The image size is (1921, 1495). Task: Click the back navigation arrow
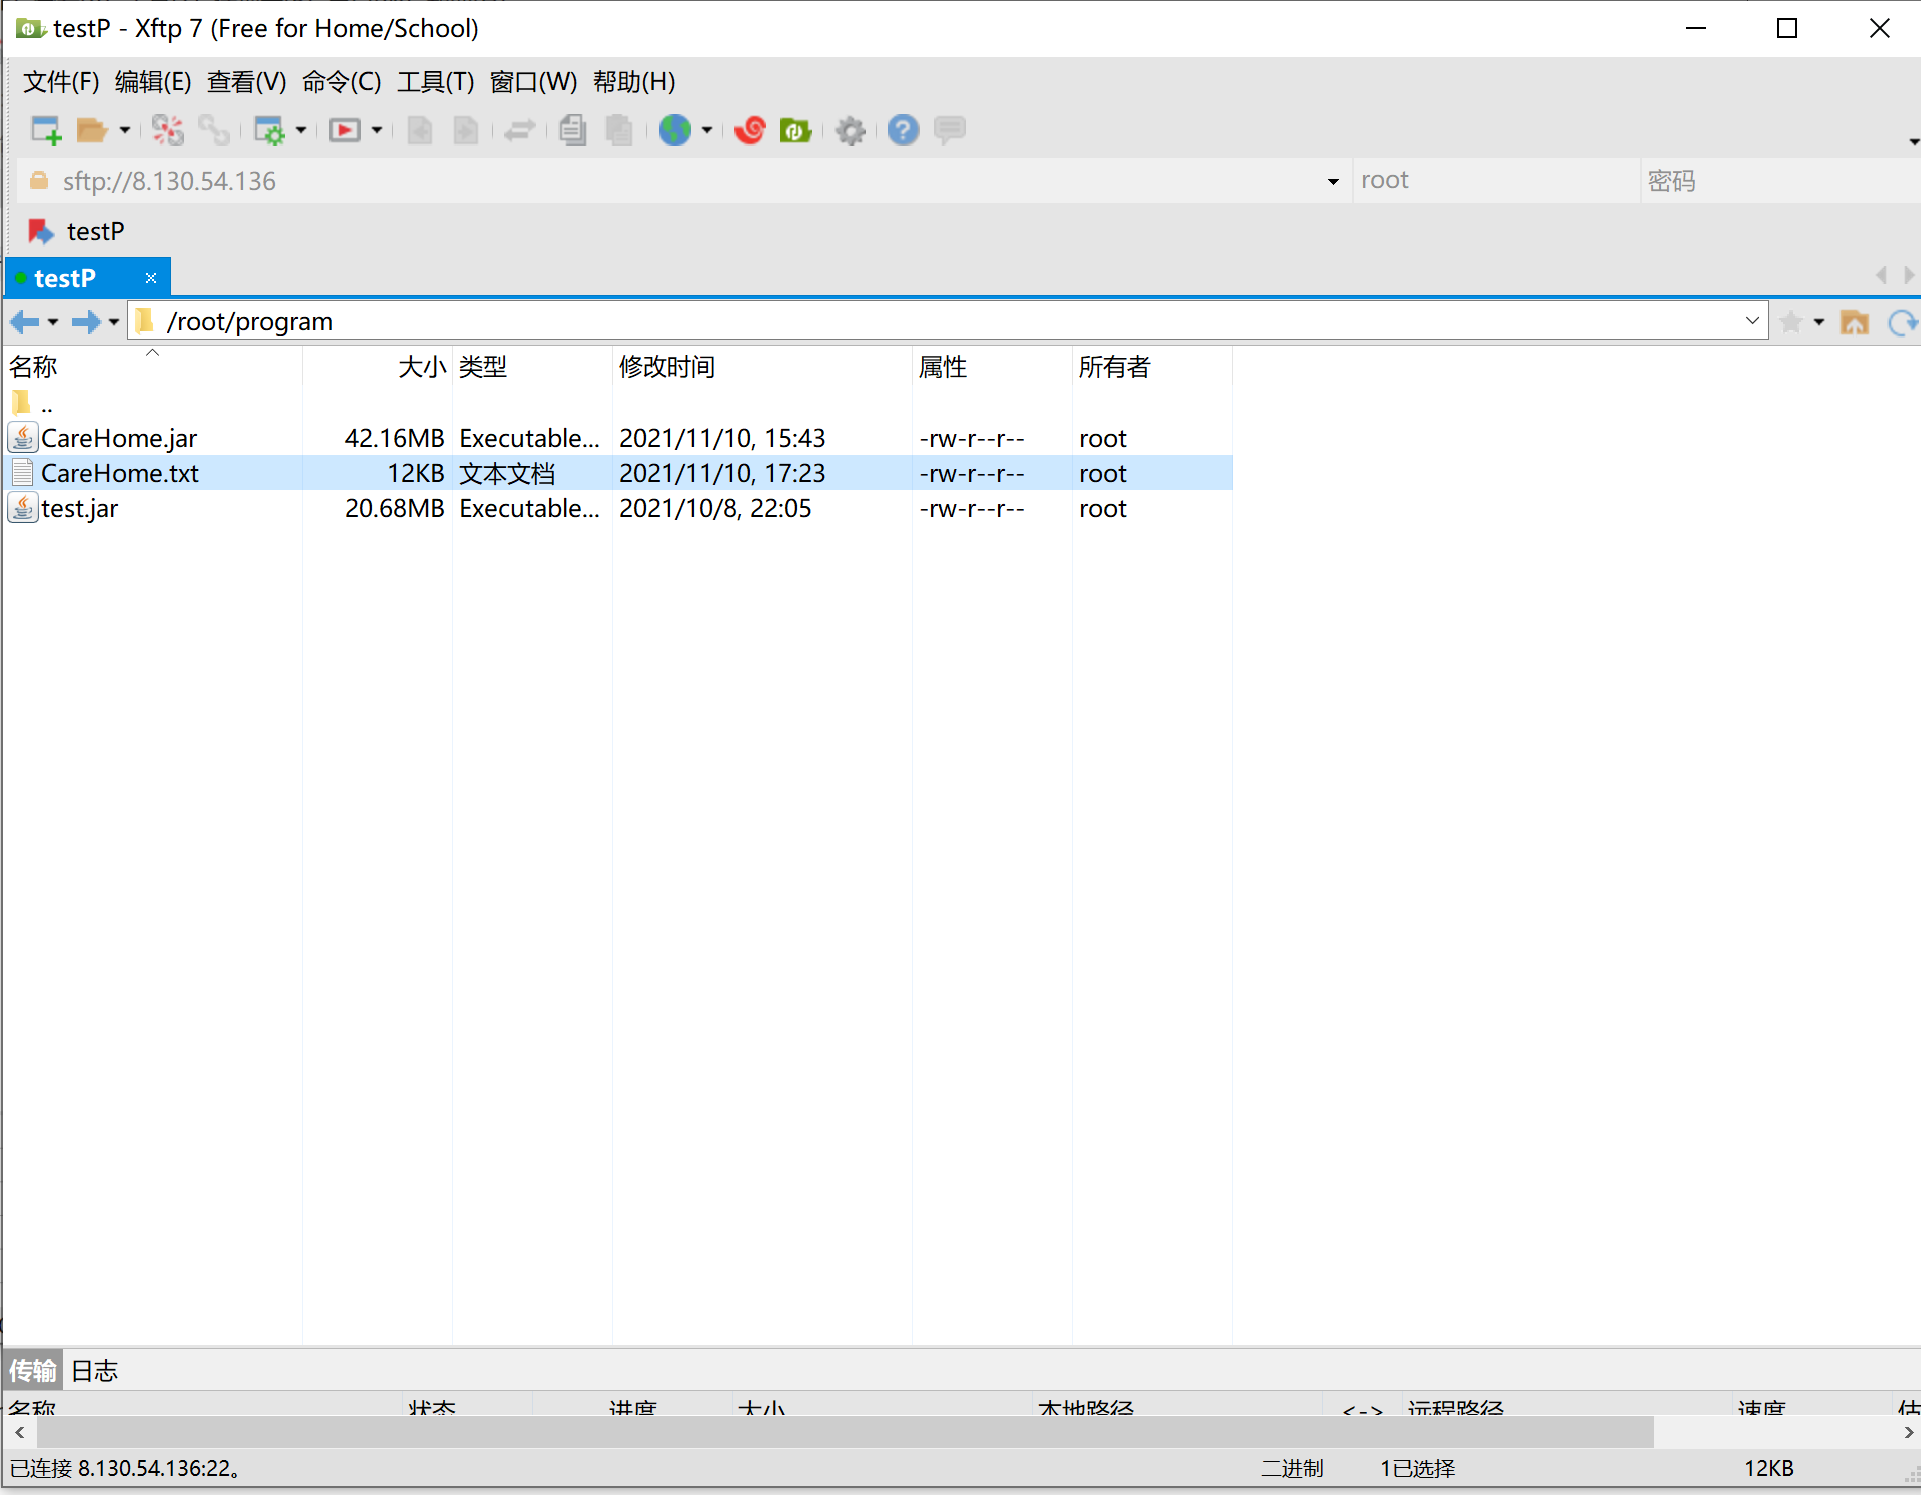coord(24,322)
